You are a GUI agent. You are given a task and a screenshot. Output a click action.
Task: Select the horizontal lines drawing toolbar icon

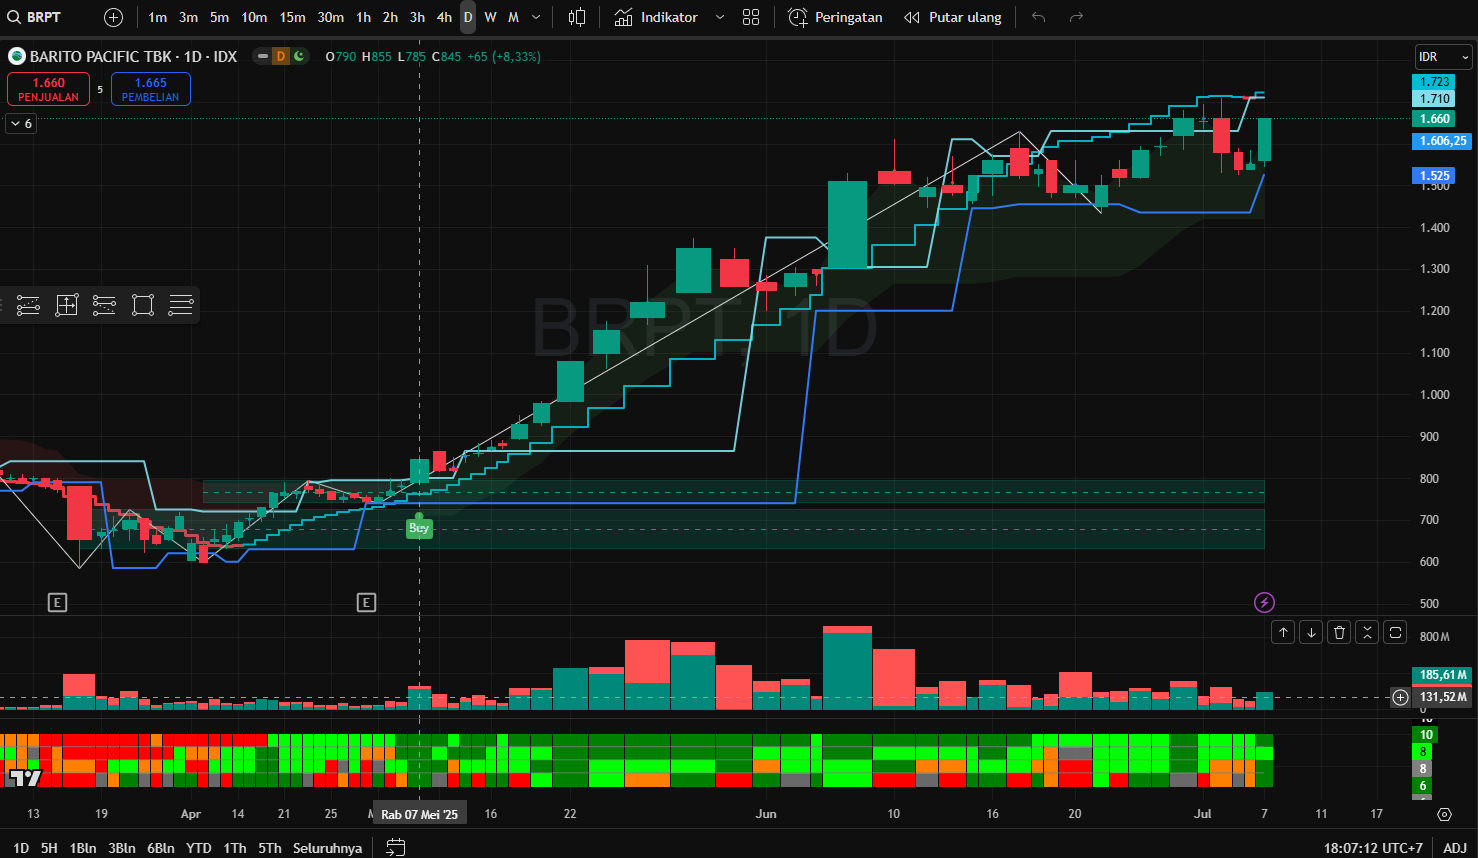point(181,305)
